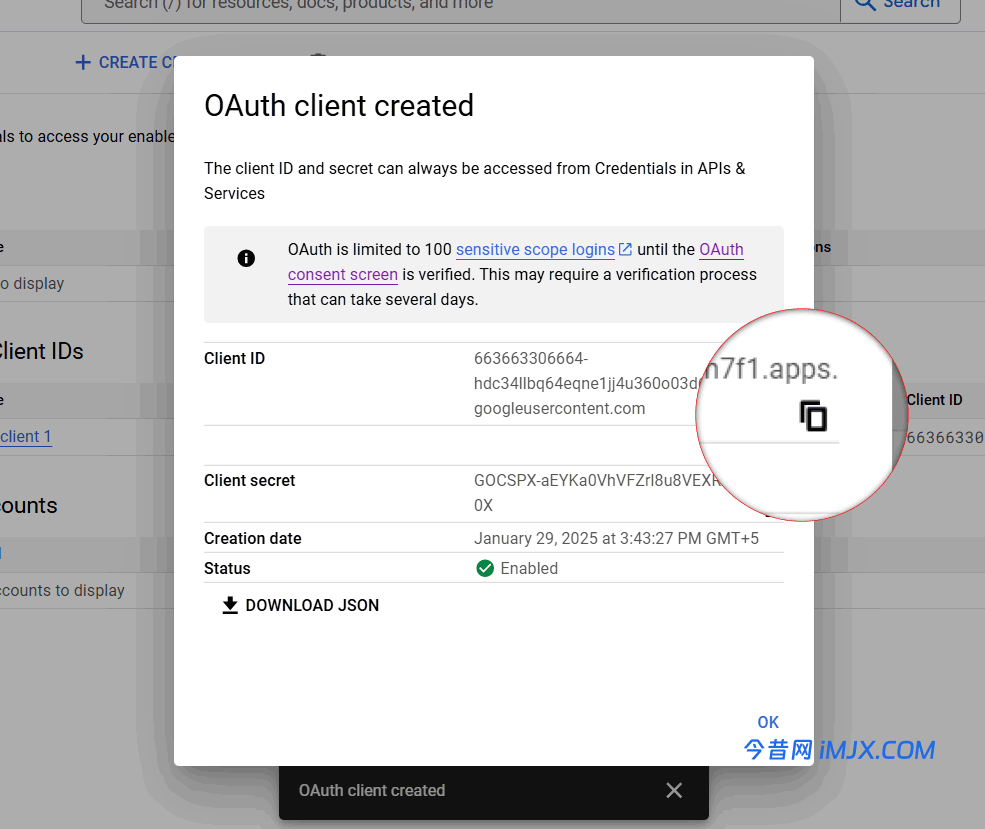Click the Client secret row label
This screenshot has width=985, height=829.
[x=249, y=480]
